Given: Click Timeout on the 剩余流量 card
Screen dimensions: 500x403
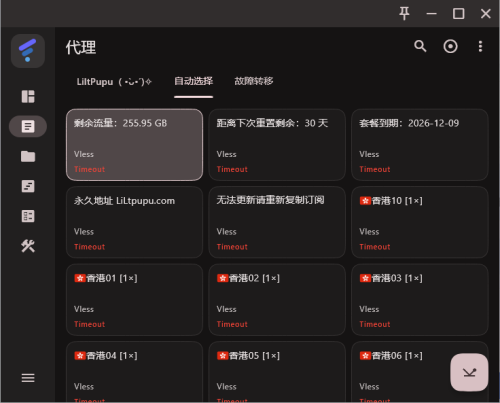Looking at the screenshot, I should 89,169.
